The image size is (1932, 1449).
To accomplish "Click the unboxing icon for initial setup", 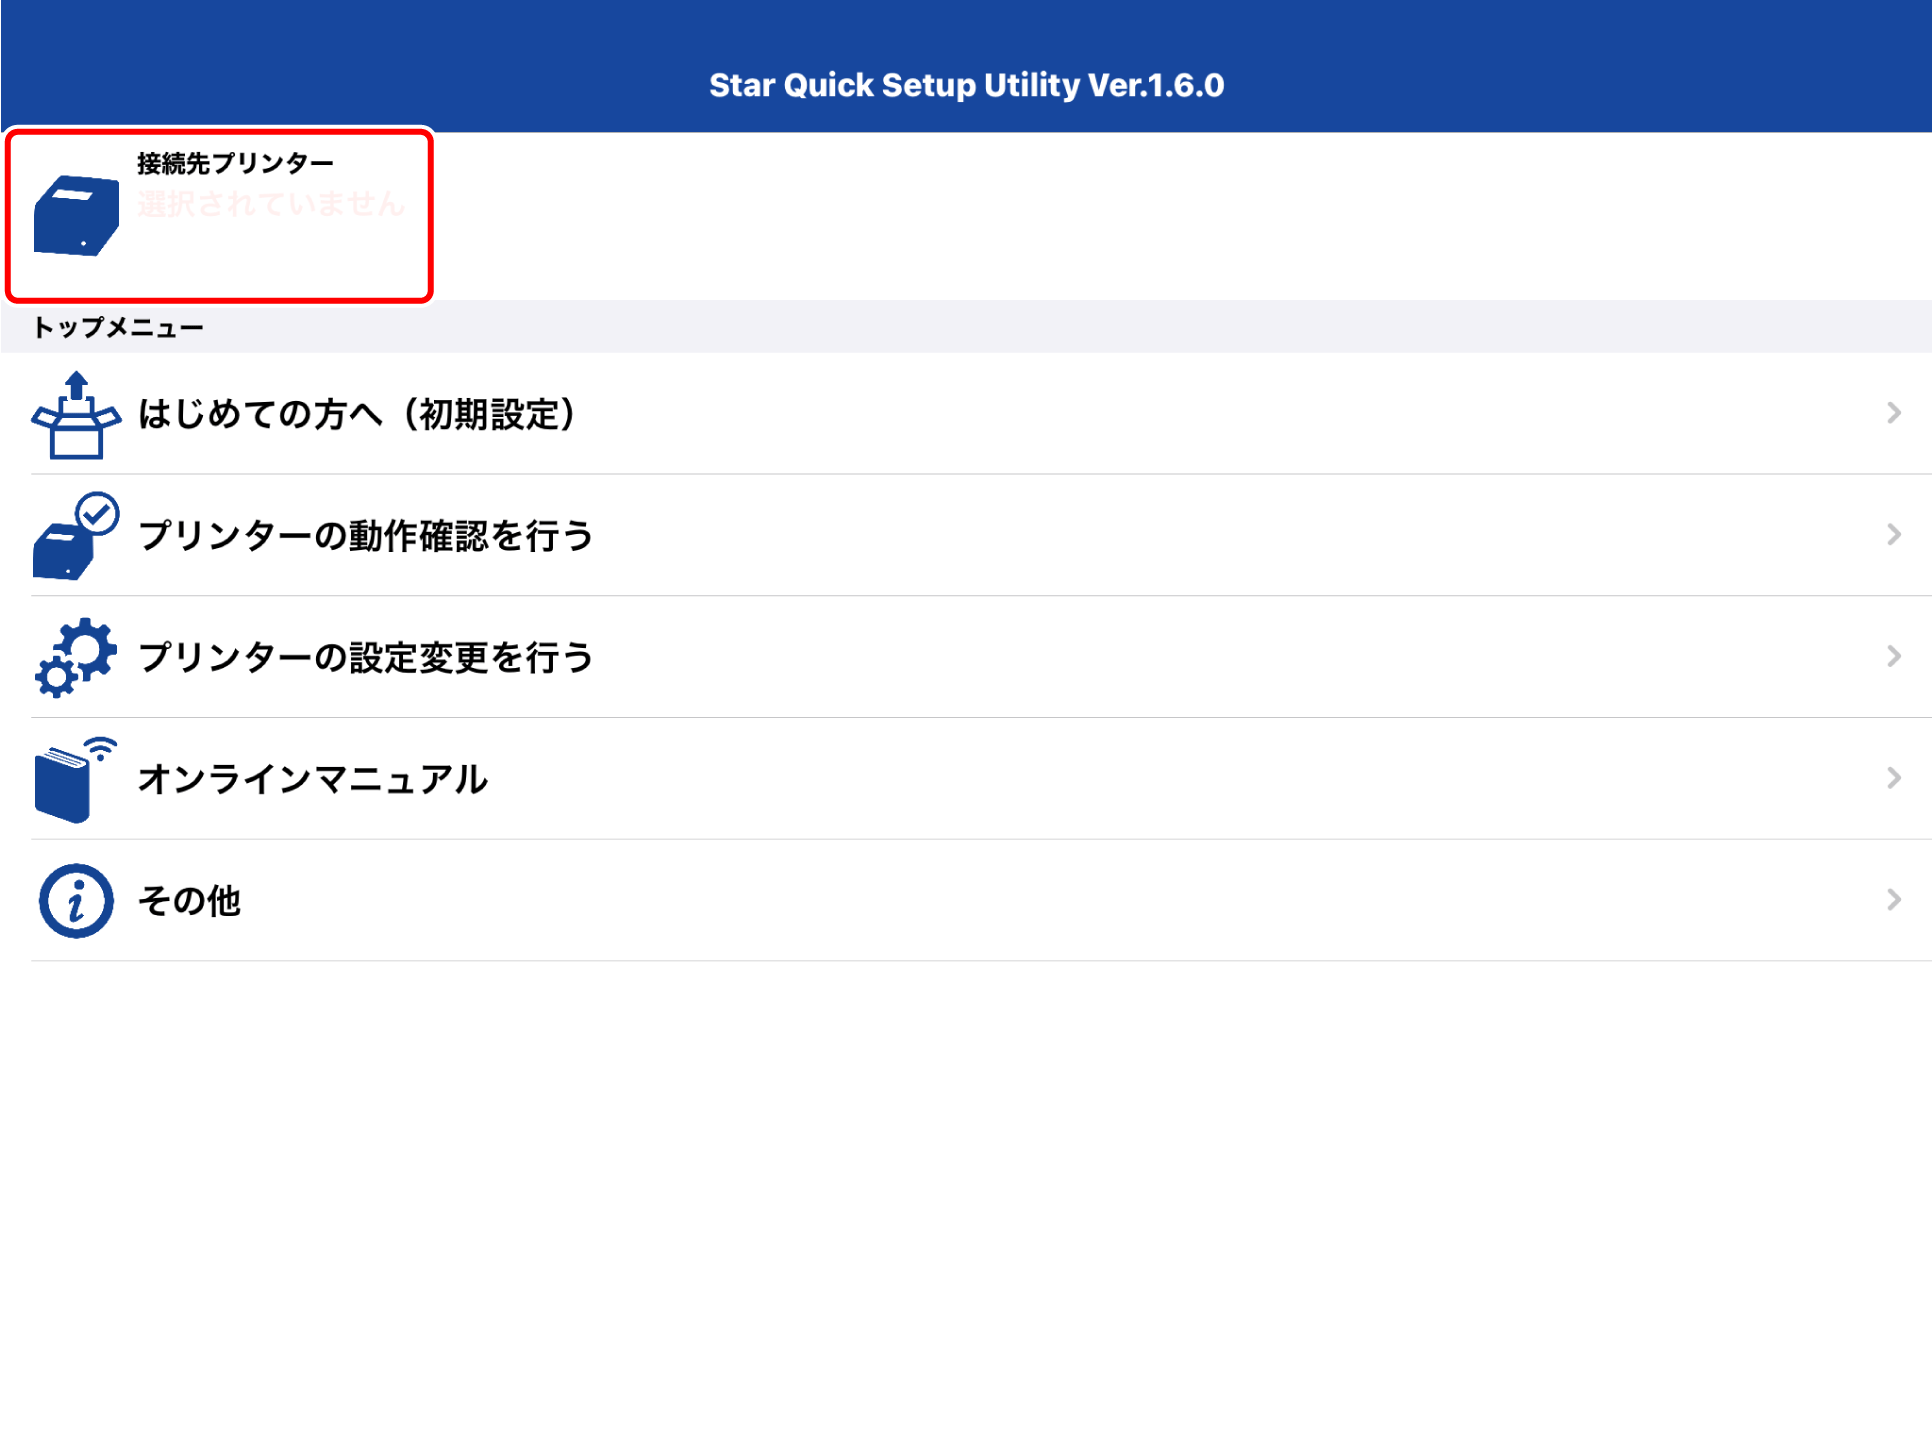I will [76, 415].
